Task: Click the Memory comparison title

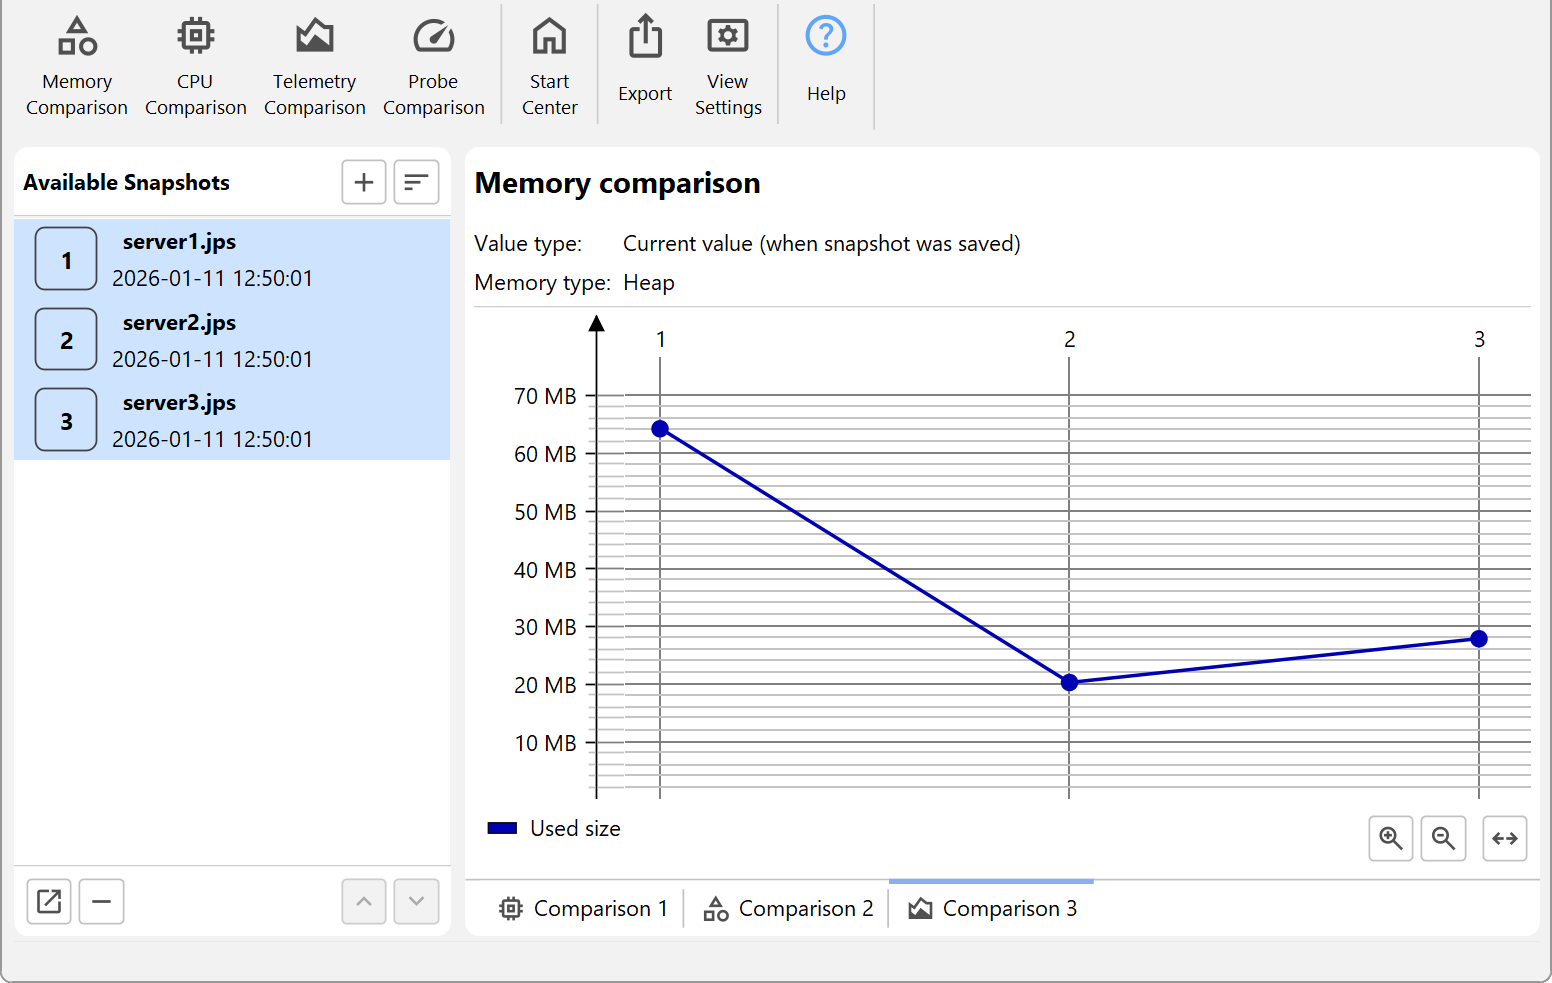Action: [618, 183]
